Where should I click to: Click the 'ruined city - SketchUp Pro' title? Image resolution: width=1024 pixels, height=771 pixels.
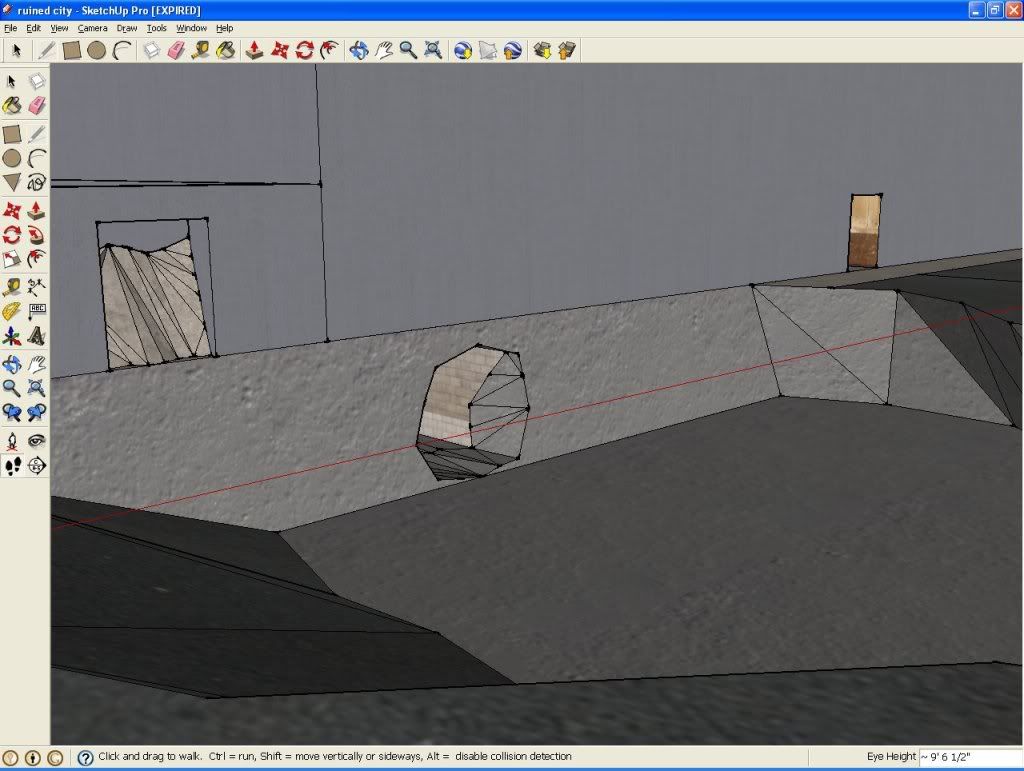click(109, 10)
